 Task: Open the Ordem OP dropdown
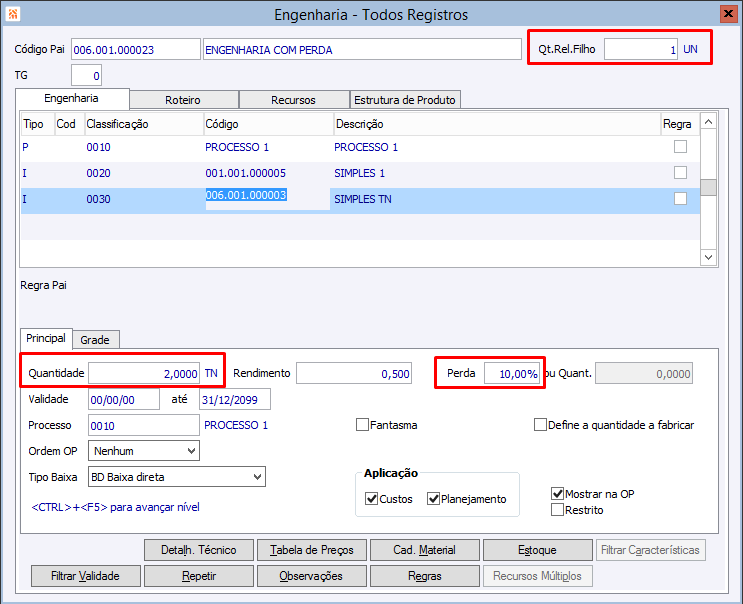[191, 451]
